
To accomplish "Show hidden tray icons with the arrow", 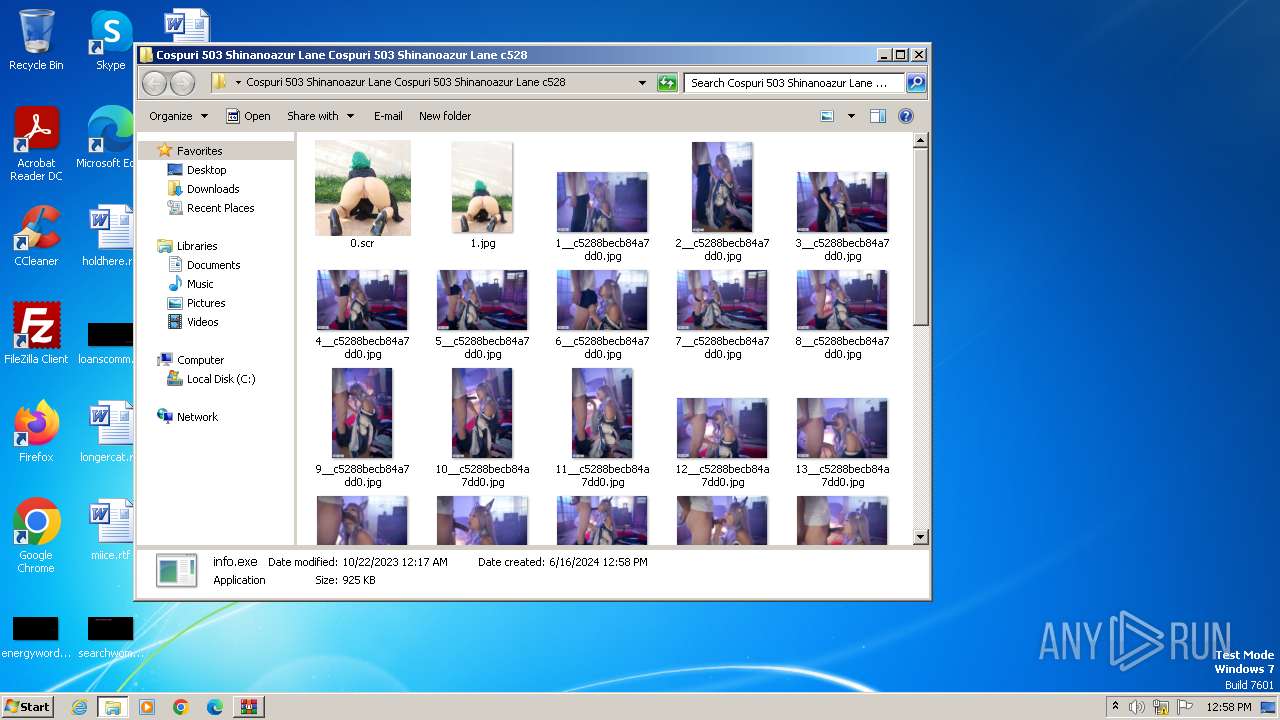I will (1115, 707).
